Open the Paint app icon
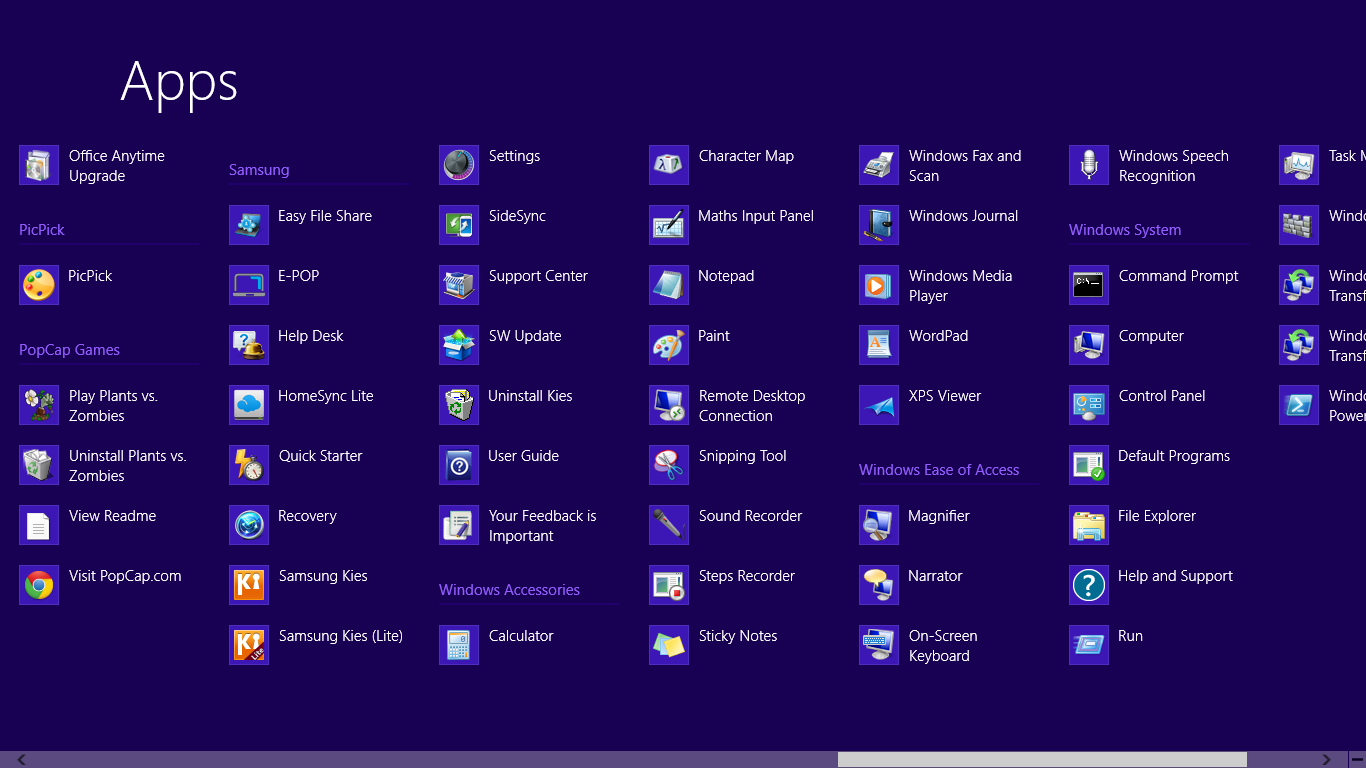The image size is (1366, 768). (x=669, y=345)
